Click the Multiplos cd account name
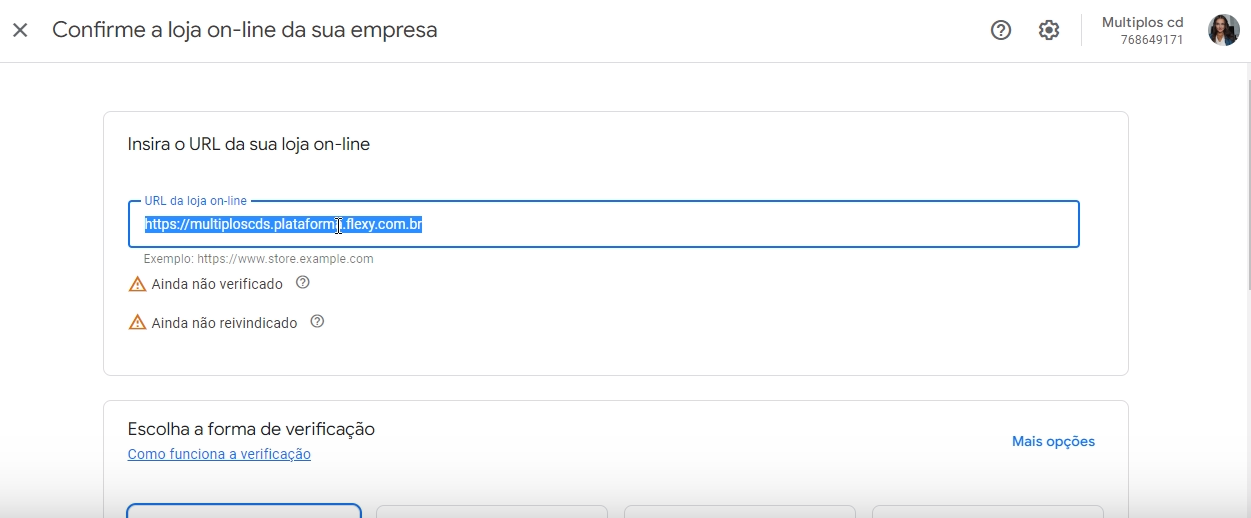1251x518 pixels. click(x=1142, y=22)
